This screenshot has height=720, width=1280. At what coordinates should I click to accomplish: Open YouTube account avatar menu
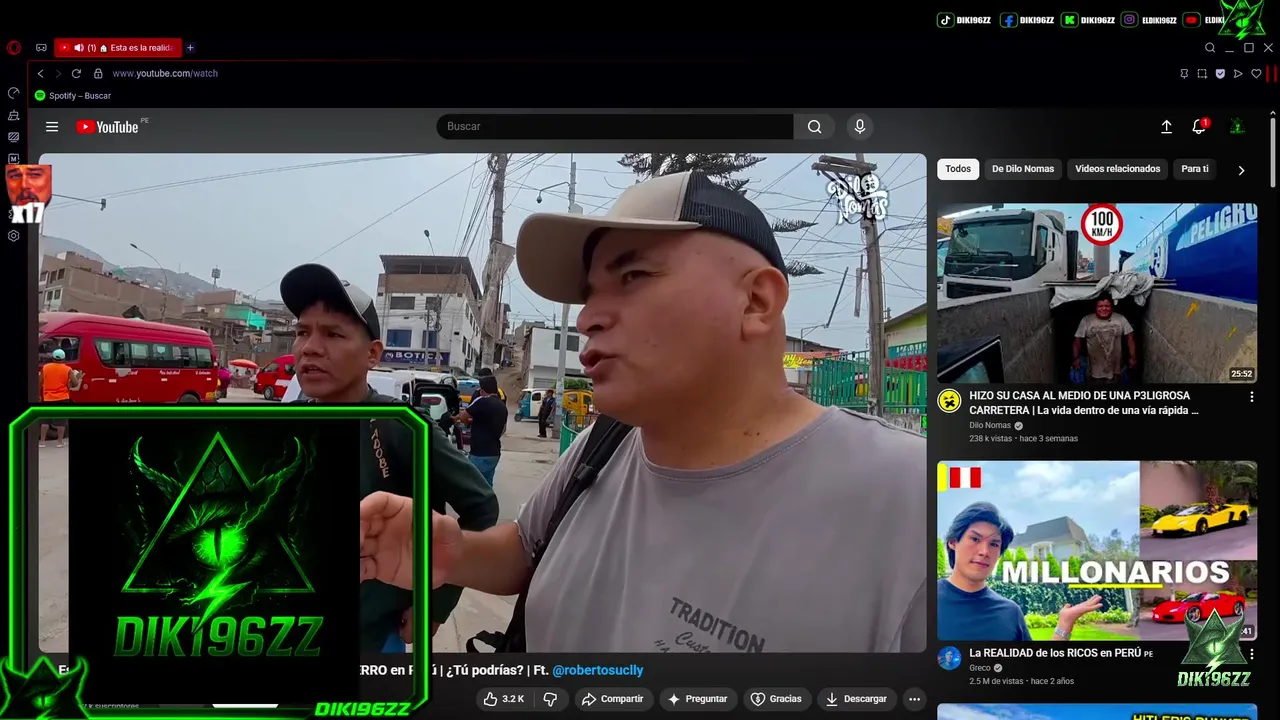[1237, 126]
